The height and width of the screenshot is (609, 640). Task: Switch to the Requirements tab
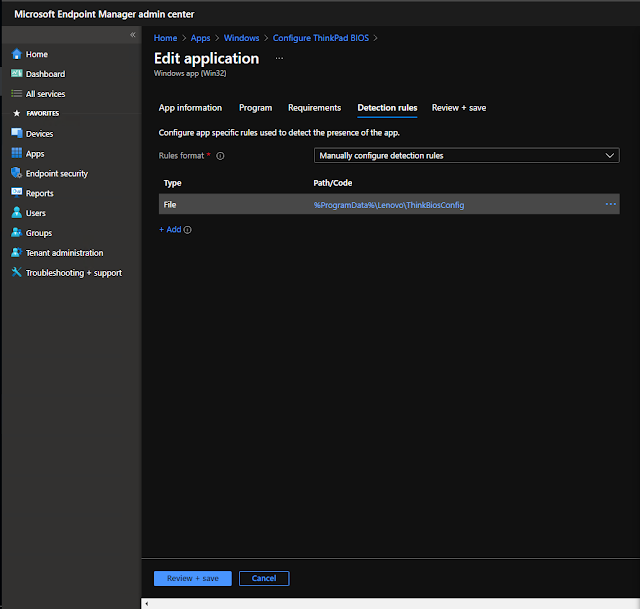(x=314, y=108)
